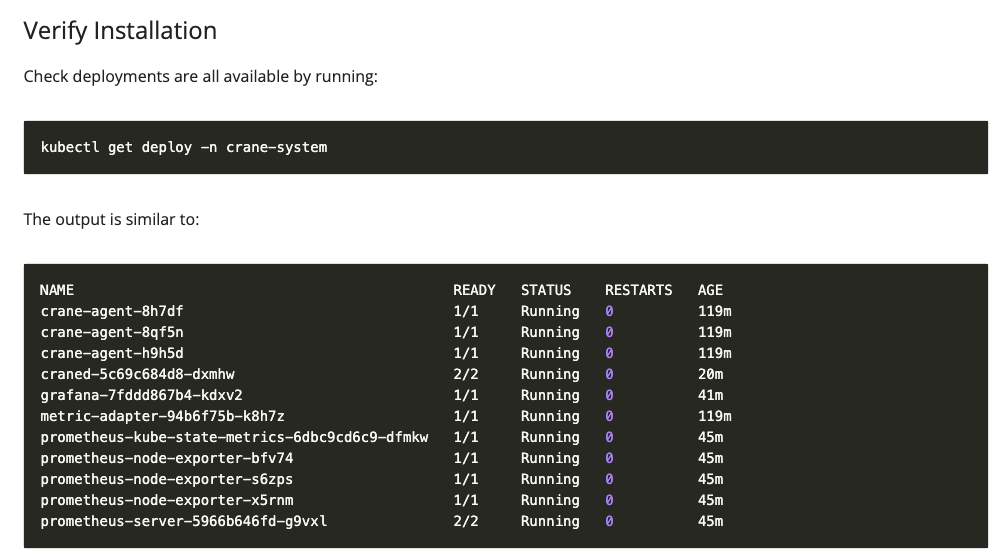Select pod name prometheus-node-exporter-bfv74
Screen dimensions: 1008x558
coord(167,458)
